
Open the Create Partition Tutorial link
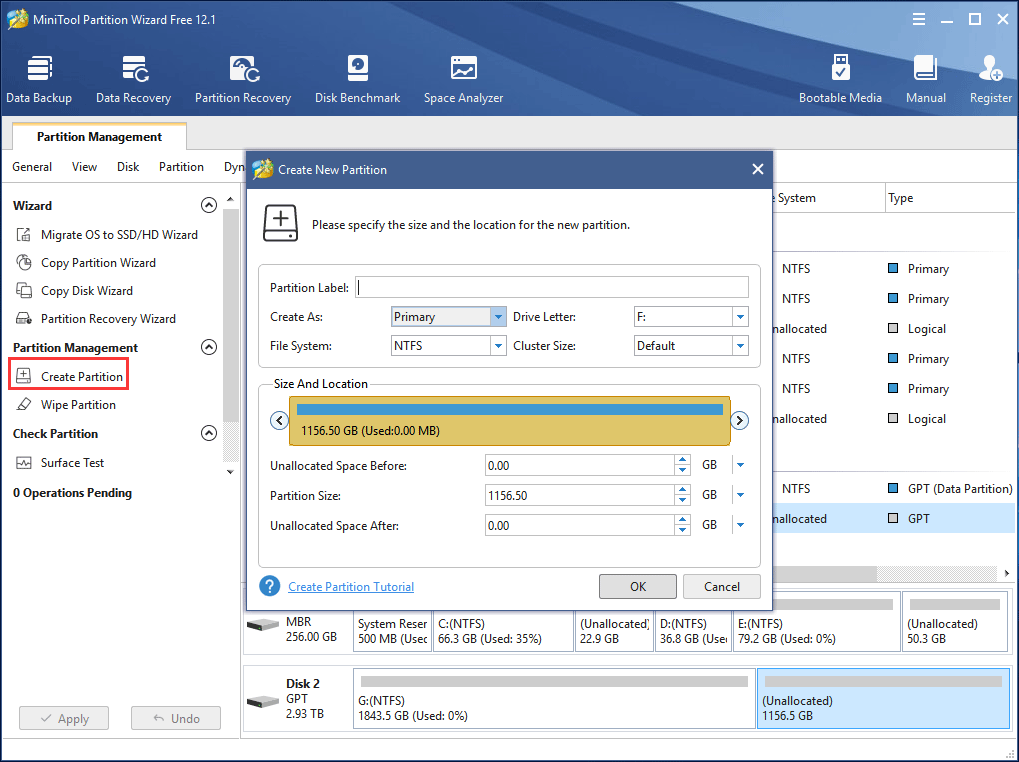click(x=350, y=586)
